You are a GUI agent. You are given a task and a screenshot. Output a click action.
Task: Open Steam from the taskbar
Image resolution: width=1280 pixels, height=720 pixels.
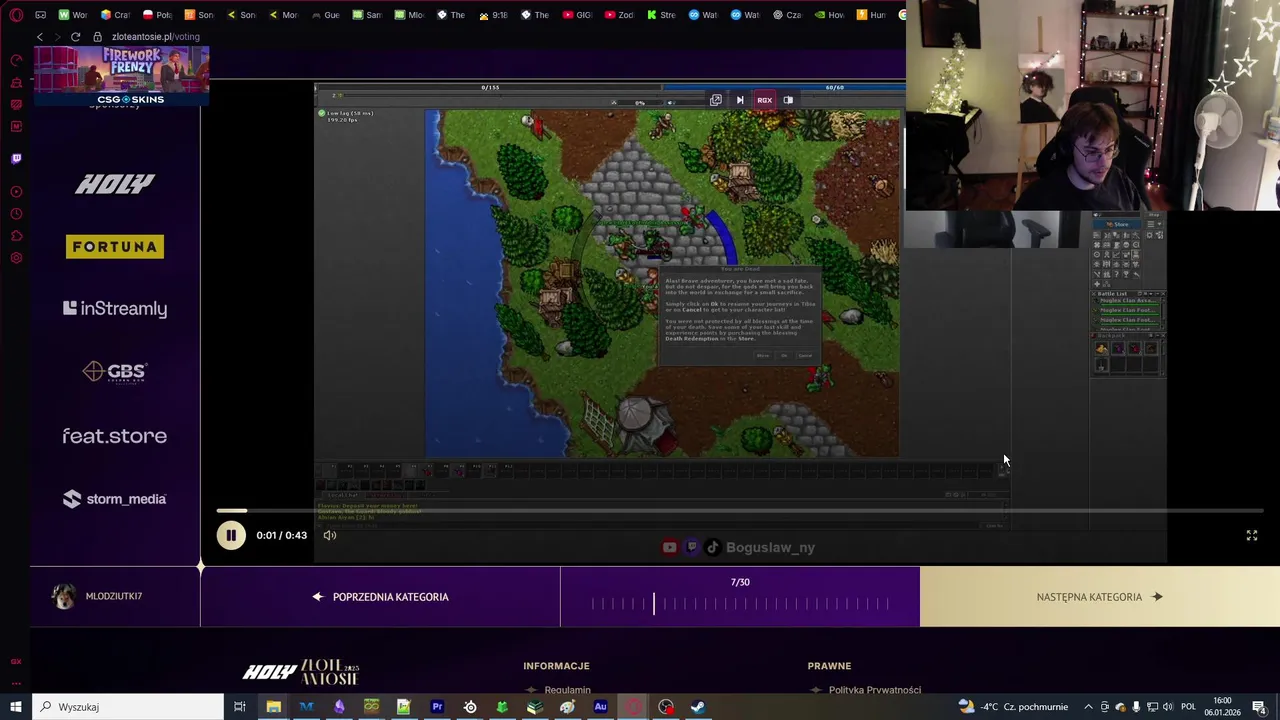point(698,707)
